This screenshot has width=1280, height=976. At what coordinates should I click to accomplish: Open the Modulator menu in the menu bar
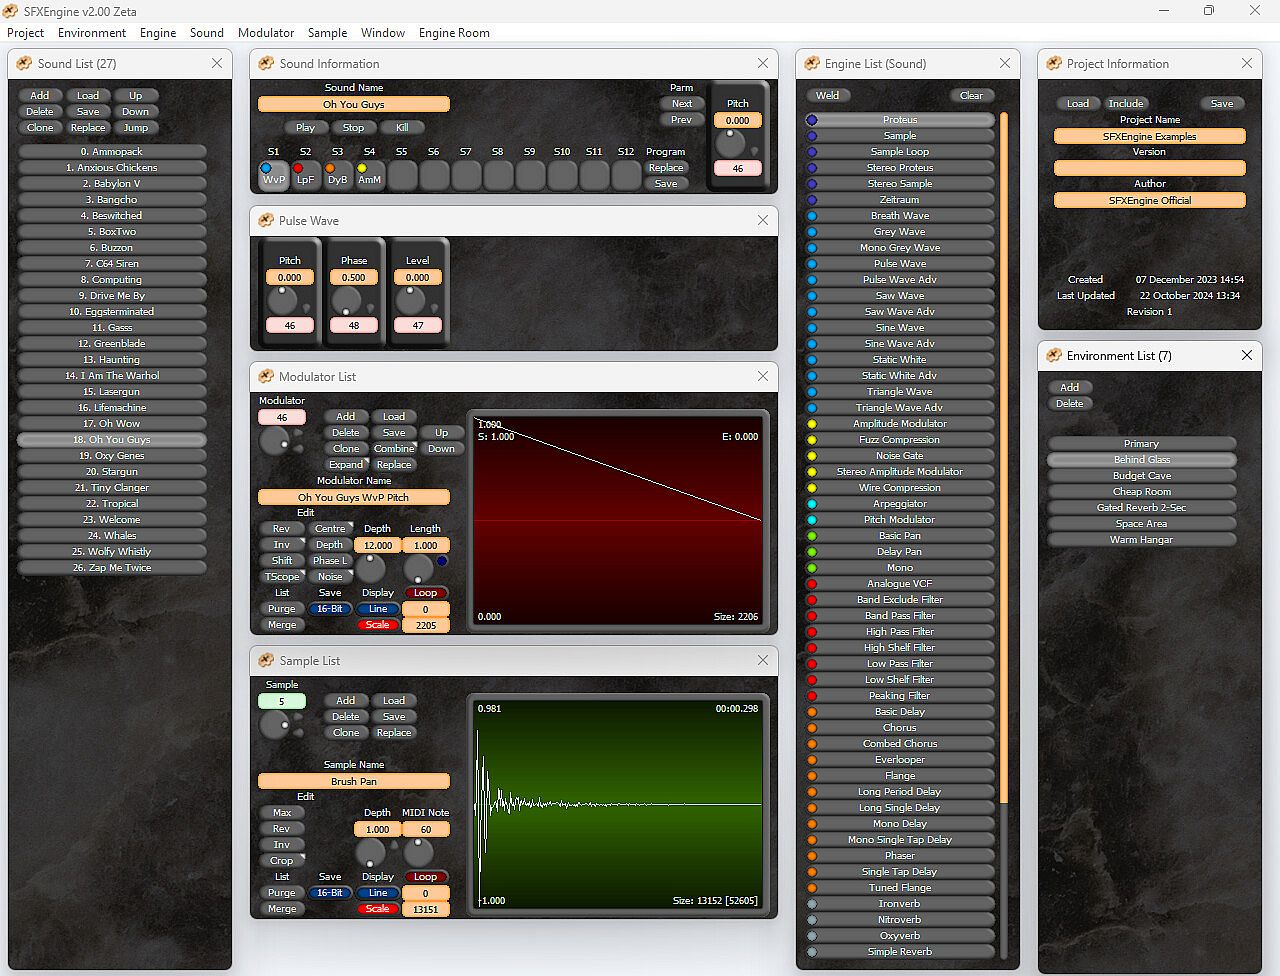[265, 33]
